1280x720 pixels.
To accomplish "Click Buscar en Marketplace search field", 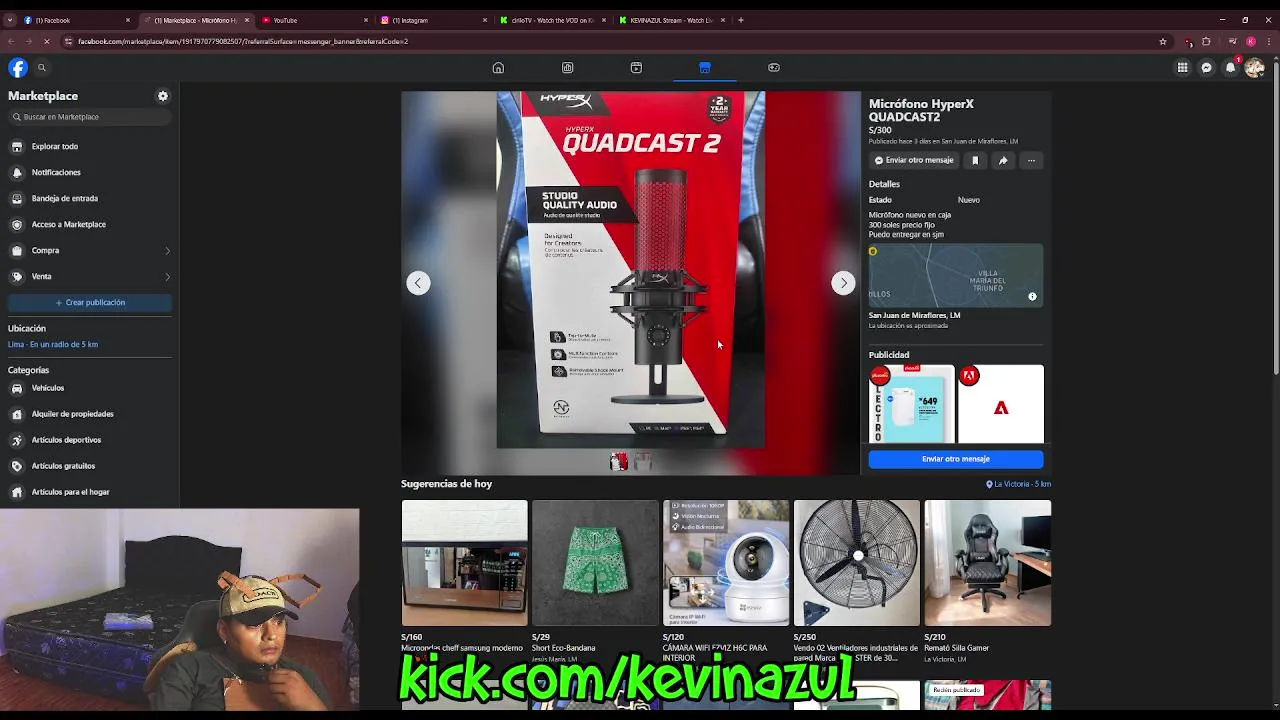I will (90, 117).
